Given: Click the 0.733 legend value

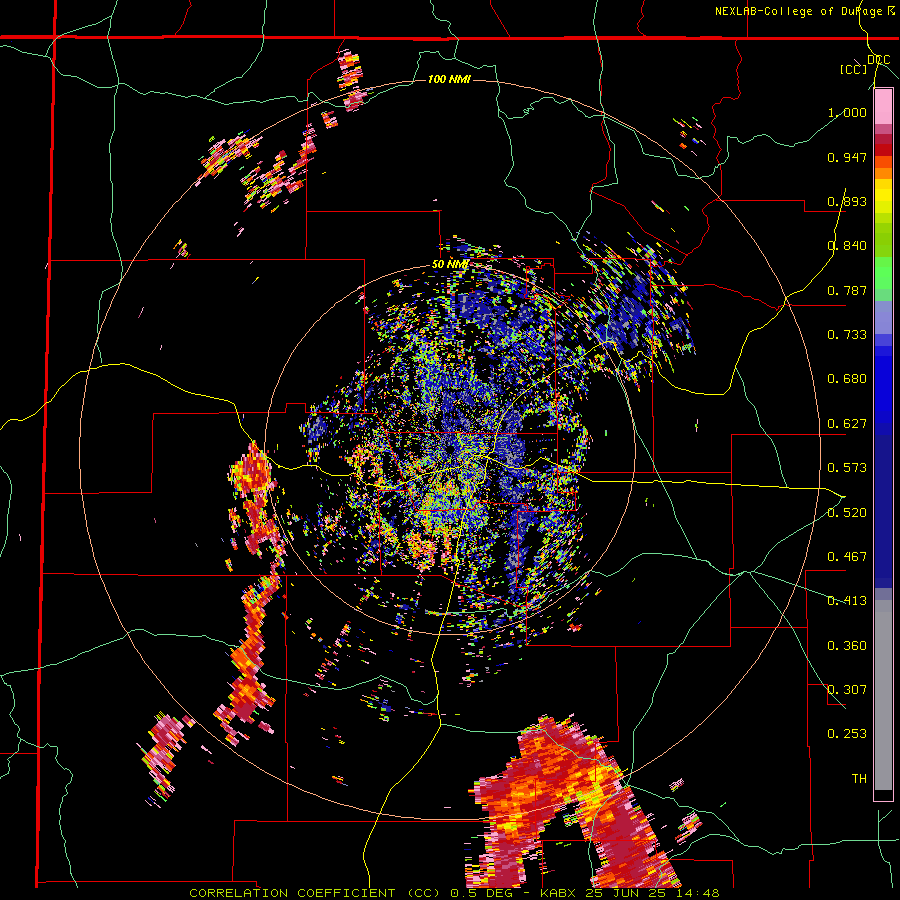Looking at the screenshot, I should (x=847, y=335).
